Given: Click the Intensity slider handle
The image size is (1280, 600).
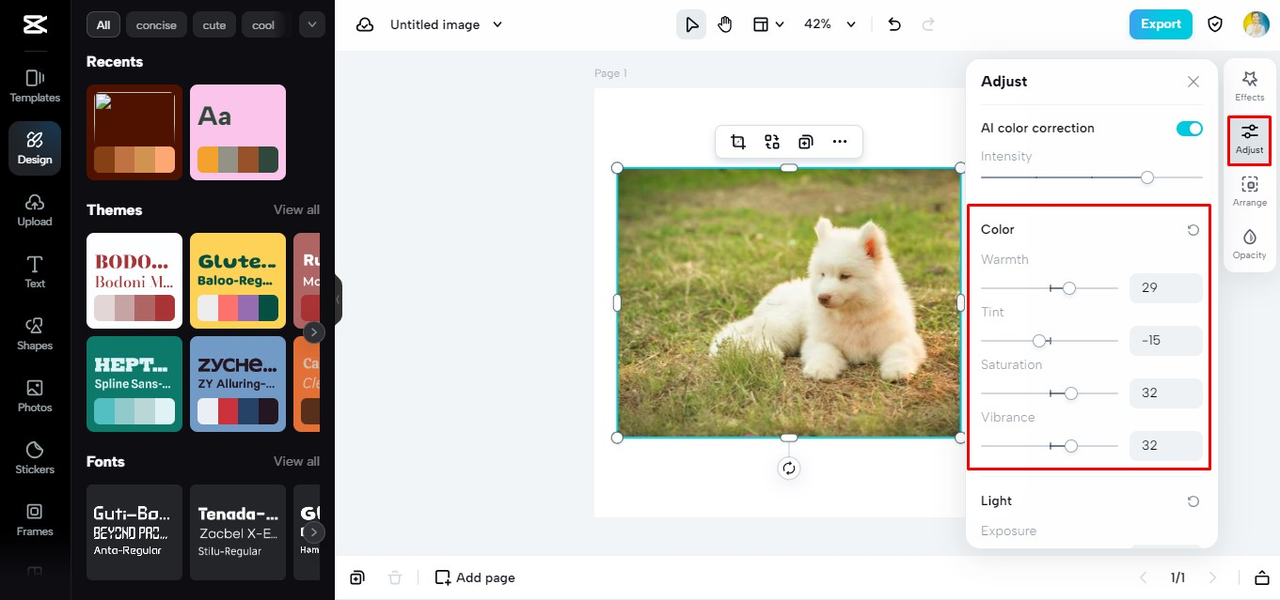Looking at the screenshot, I should point(1147,177).
